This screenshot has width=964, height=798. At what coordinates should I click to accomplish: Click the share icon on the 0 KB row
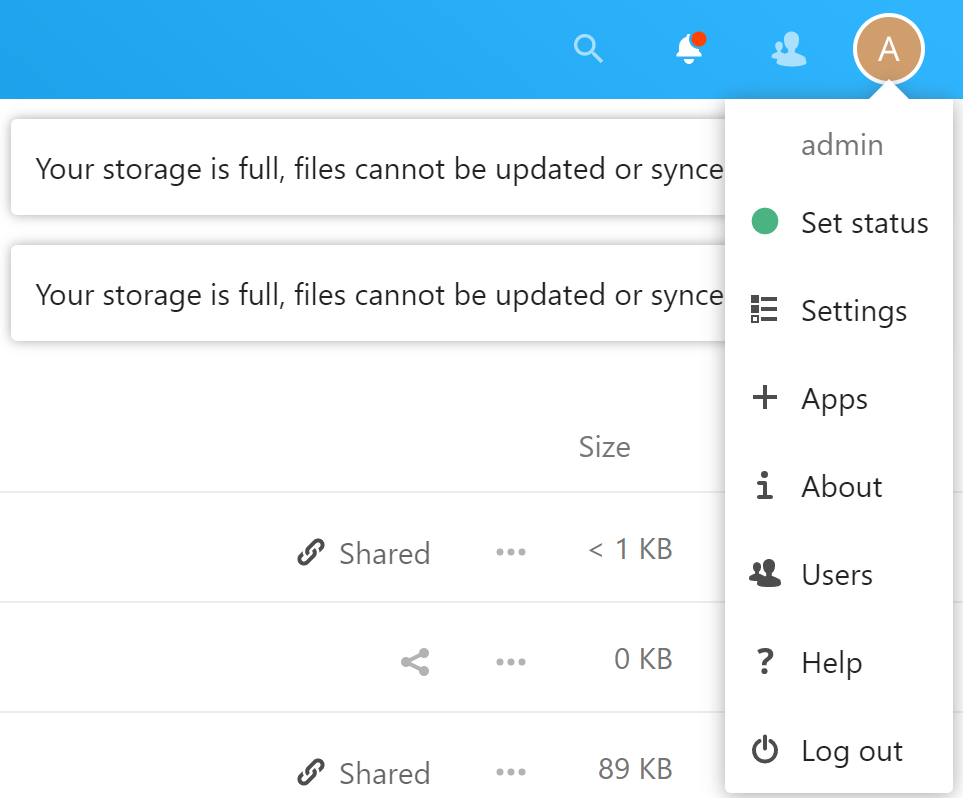[415, 661]
